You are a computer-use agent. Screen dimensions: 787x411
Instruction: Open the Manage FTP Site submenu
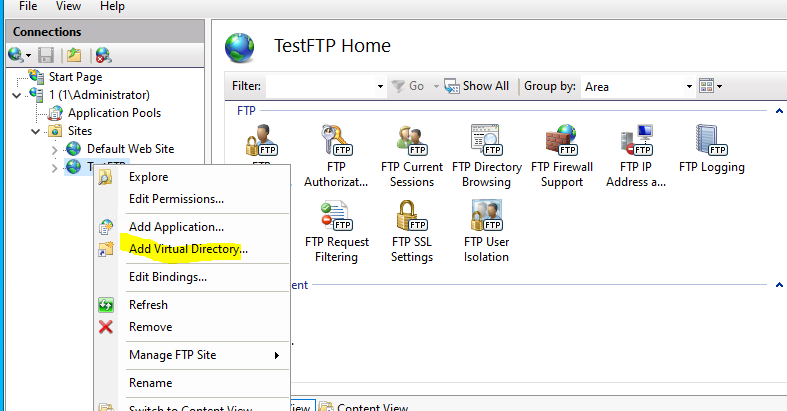click(x=192, y=355)
